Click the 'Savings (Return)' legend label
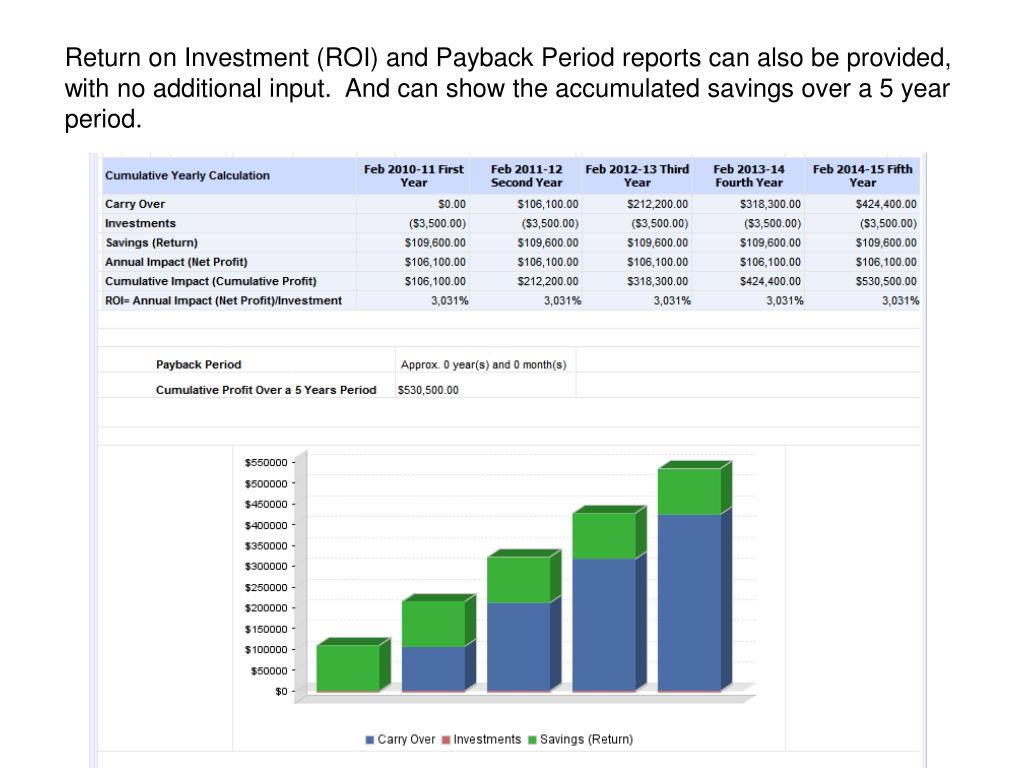Viewport: 1024px width, 768px height. (586, 739)
